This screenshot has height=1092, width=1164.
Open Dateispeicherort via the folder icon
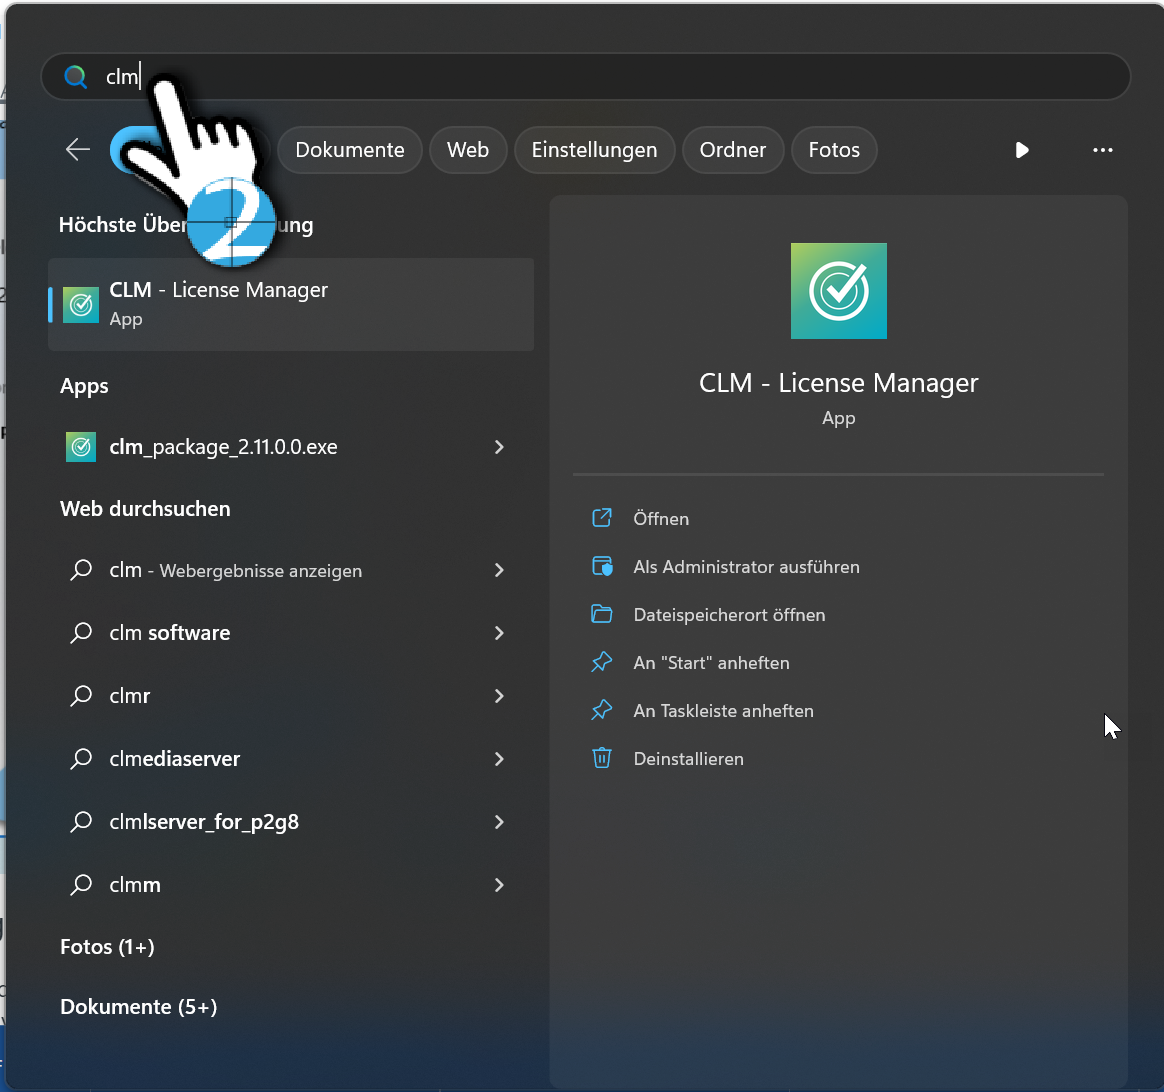(x=601, y=614)
